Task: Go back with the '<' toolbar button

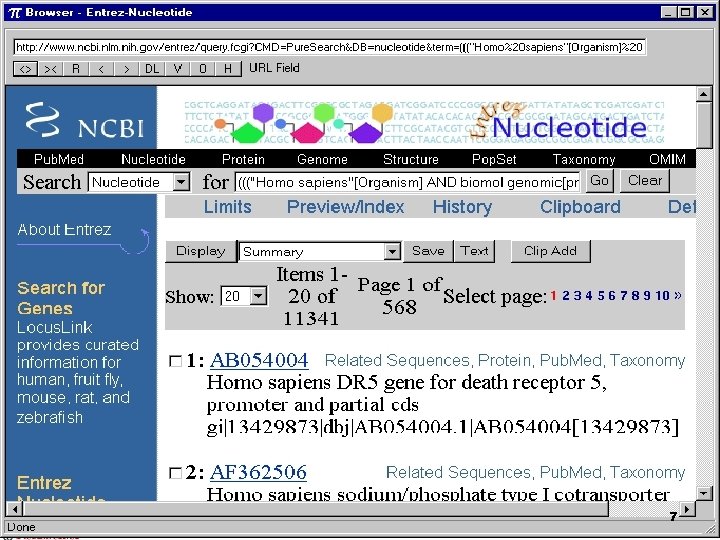Action: coord(101,69)
